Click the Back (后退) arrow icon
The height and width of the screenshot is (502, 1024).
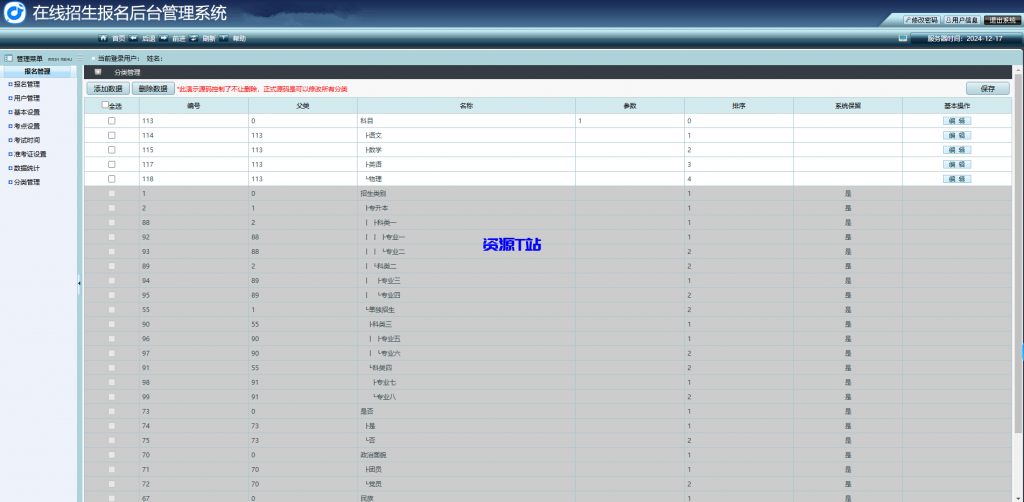pos(133,38)
